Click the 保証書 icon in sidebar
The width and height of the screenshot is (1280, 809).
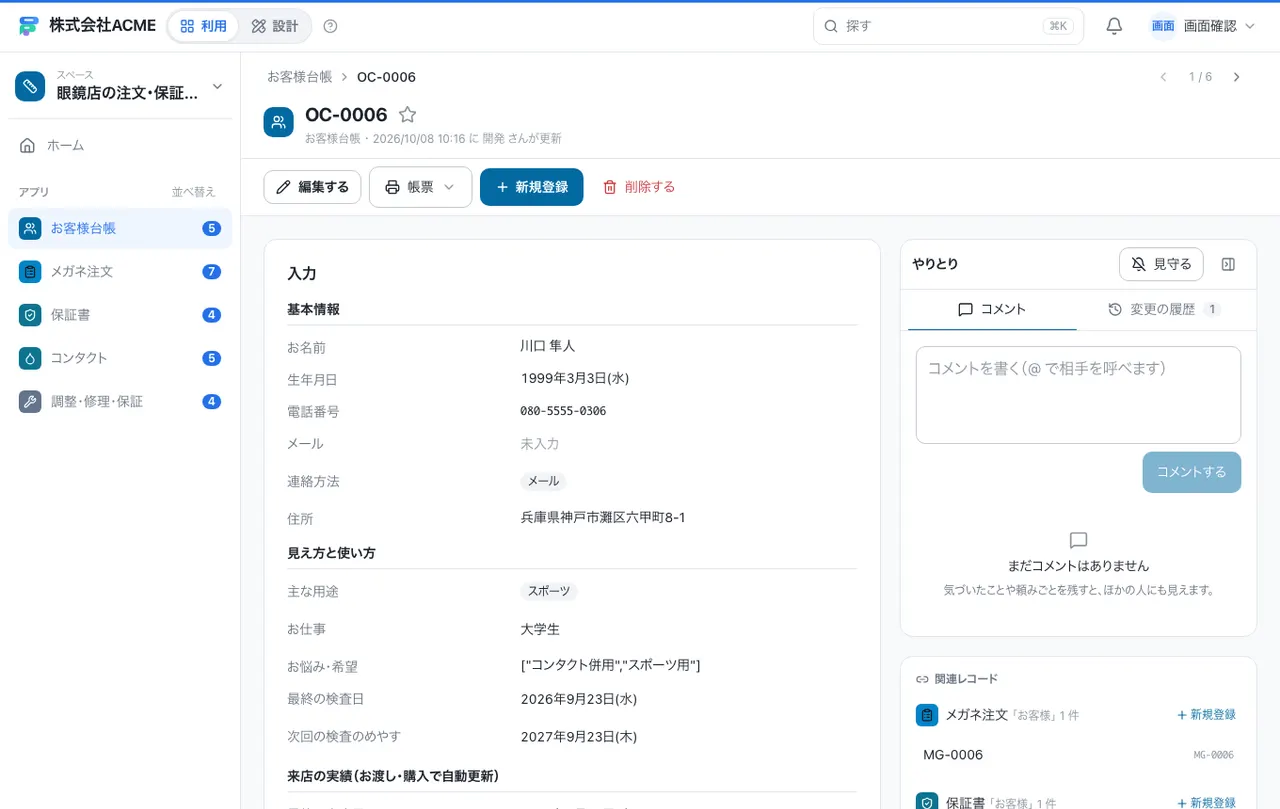[x=30, y=315]
